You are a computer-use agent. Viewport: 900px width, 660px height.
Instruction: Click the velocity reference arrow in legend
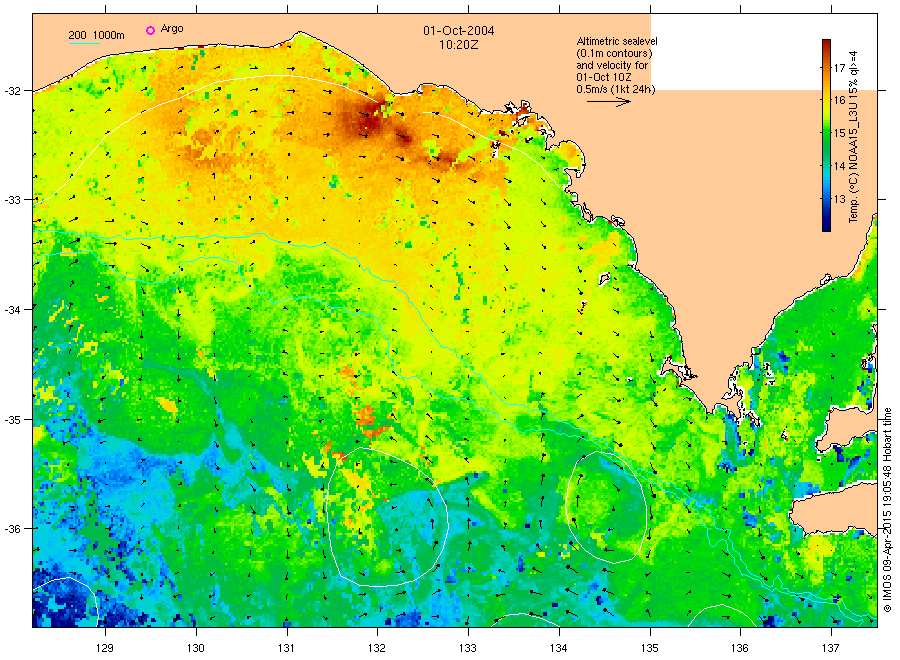(609, 102)
